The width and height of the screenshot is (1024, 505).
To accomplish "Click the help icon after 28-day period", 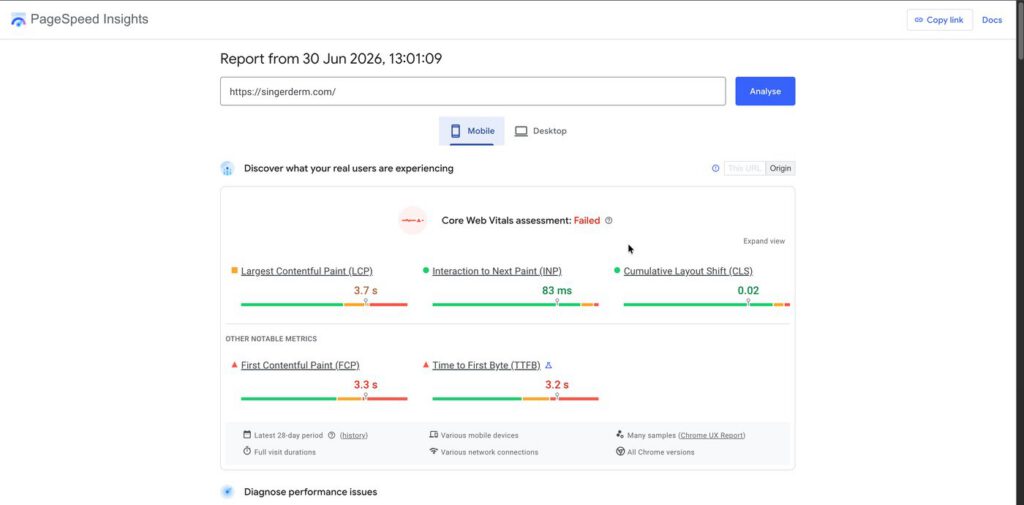I will pos(332,435).
